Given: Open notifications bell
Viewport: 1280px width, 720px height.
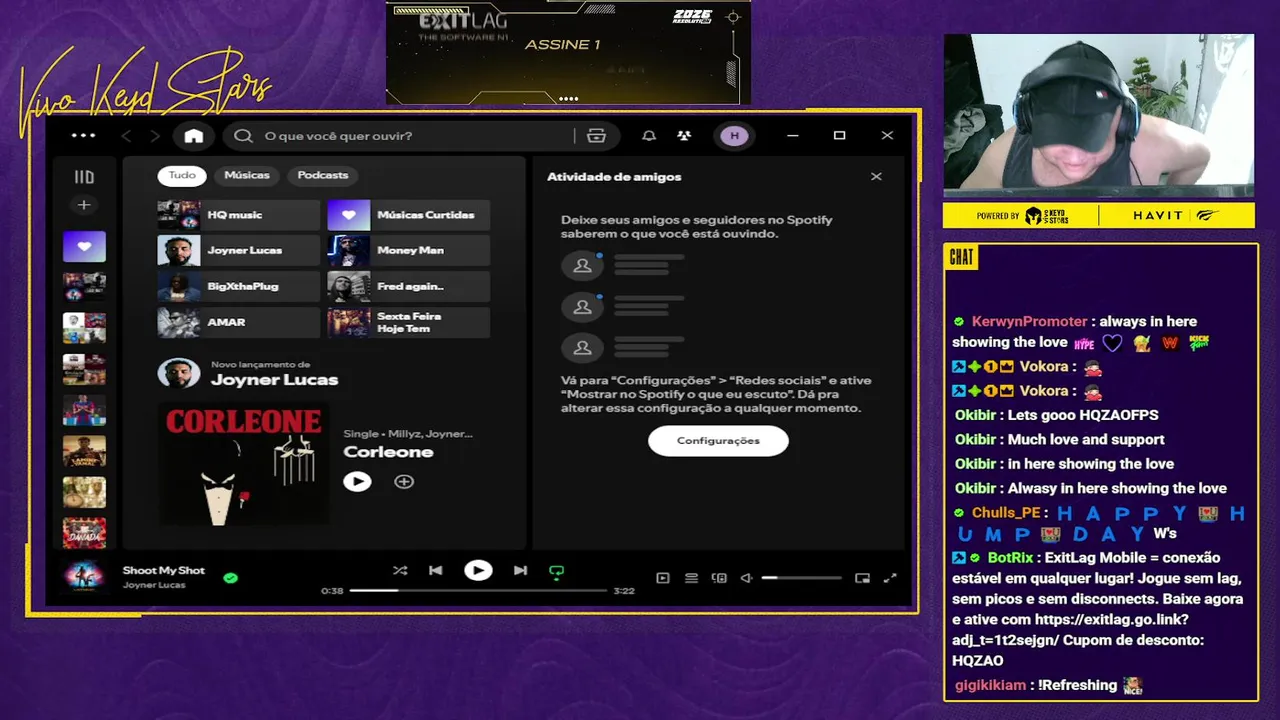Looking at the screenshot, I should point(649,136).
